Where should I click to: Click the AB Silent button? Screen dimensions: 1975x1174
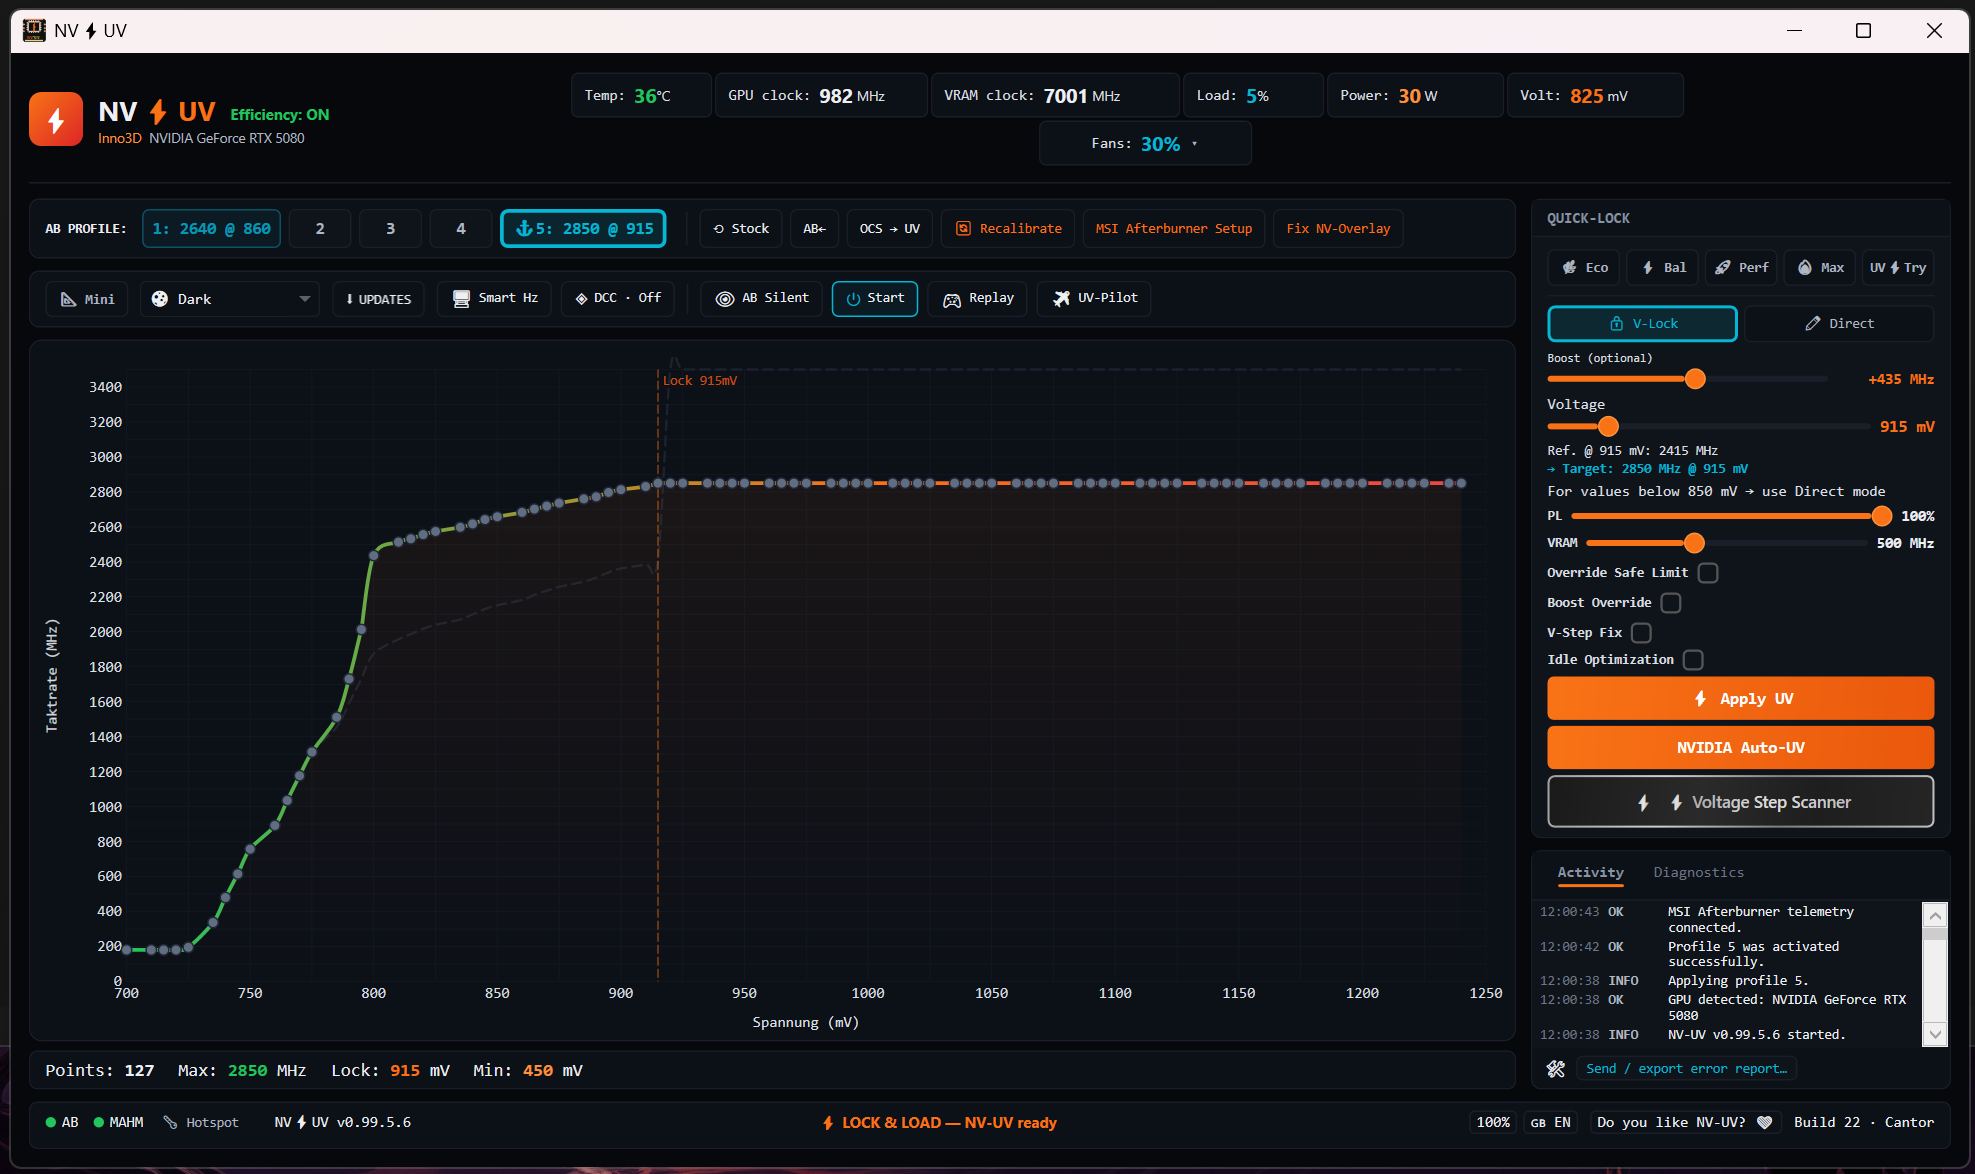pos(762,298)
